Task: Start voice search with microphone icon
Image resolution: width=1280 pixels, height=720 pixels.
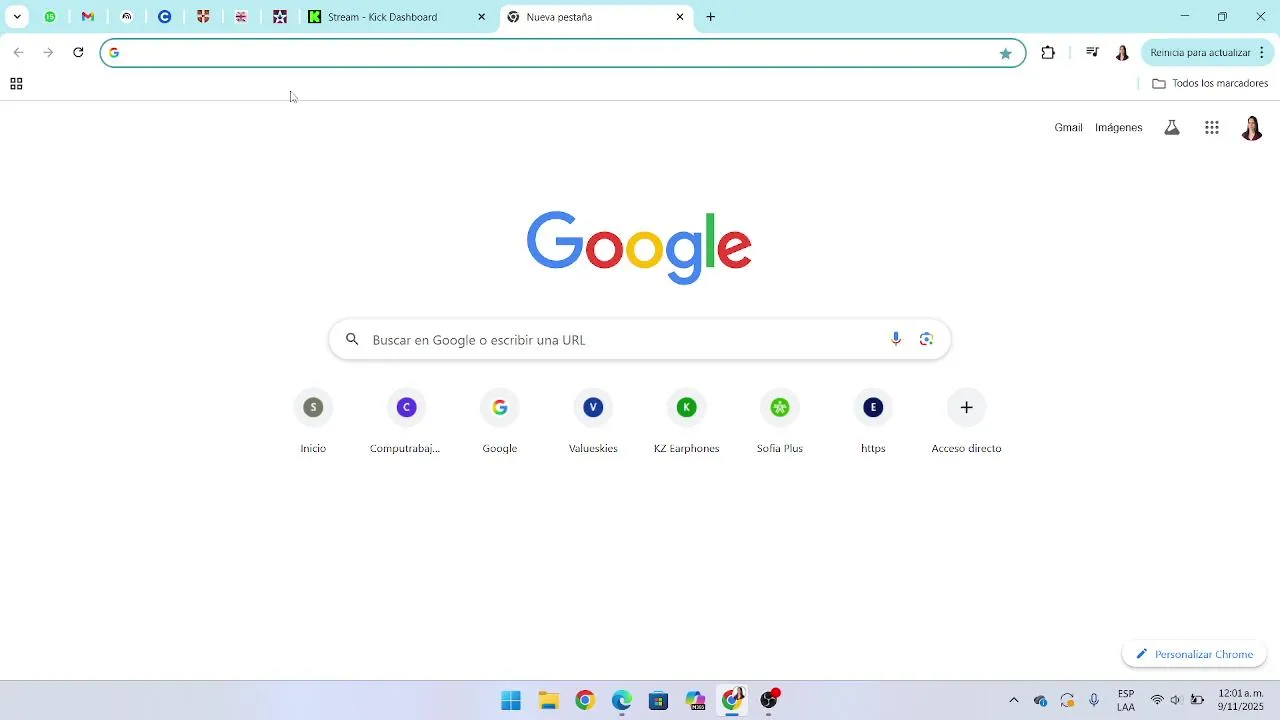Action: coord(896,340)
